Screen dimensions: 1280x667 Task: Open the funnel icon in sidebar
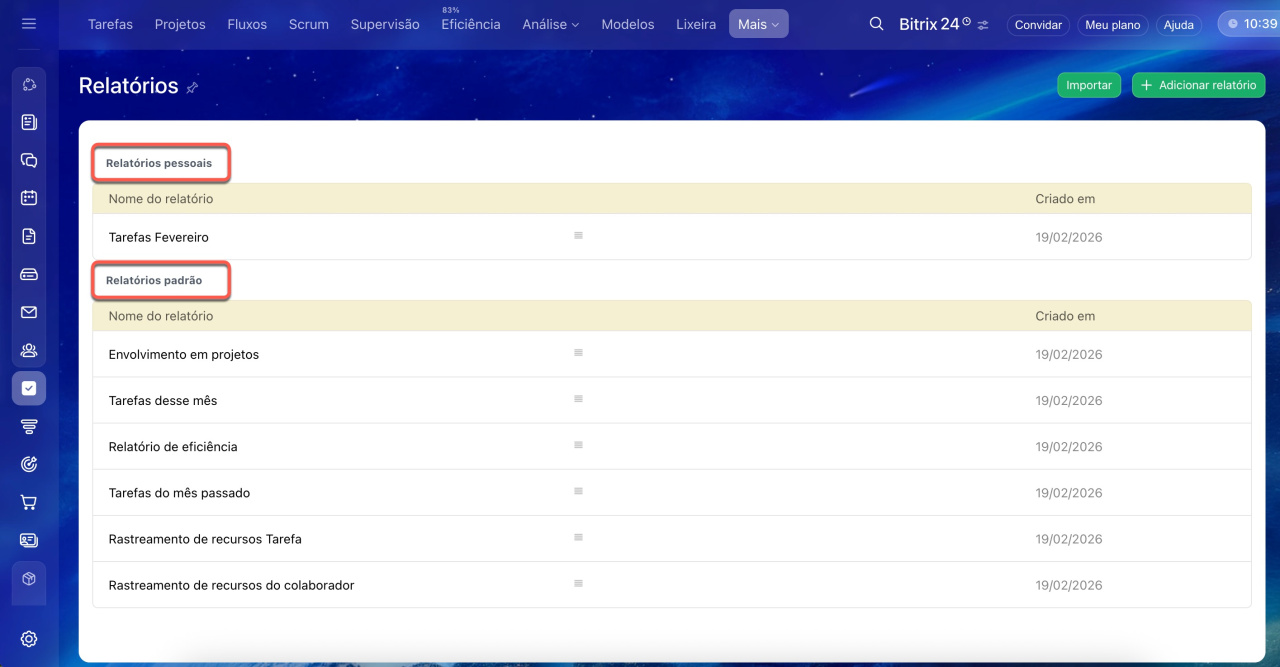[x=29, y=426]
